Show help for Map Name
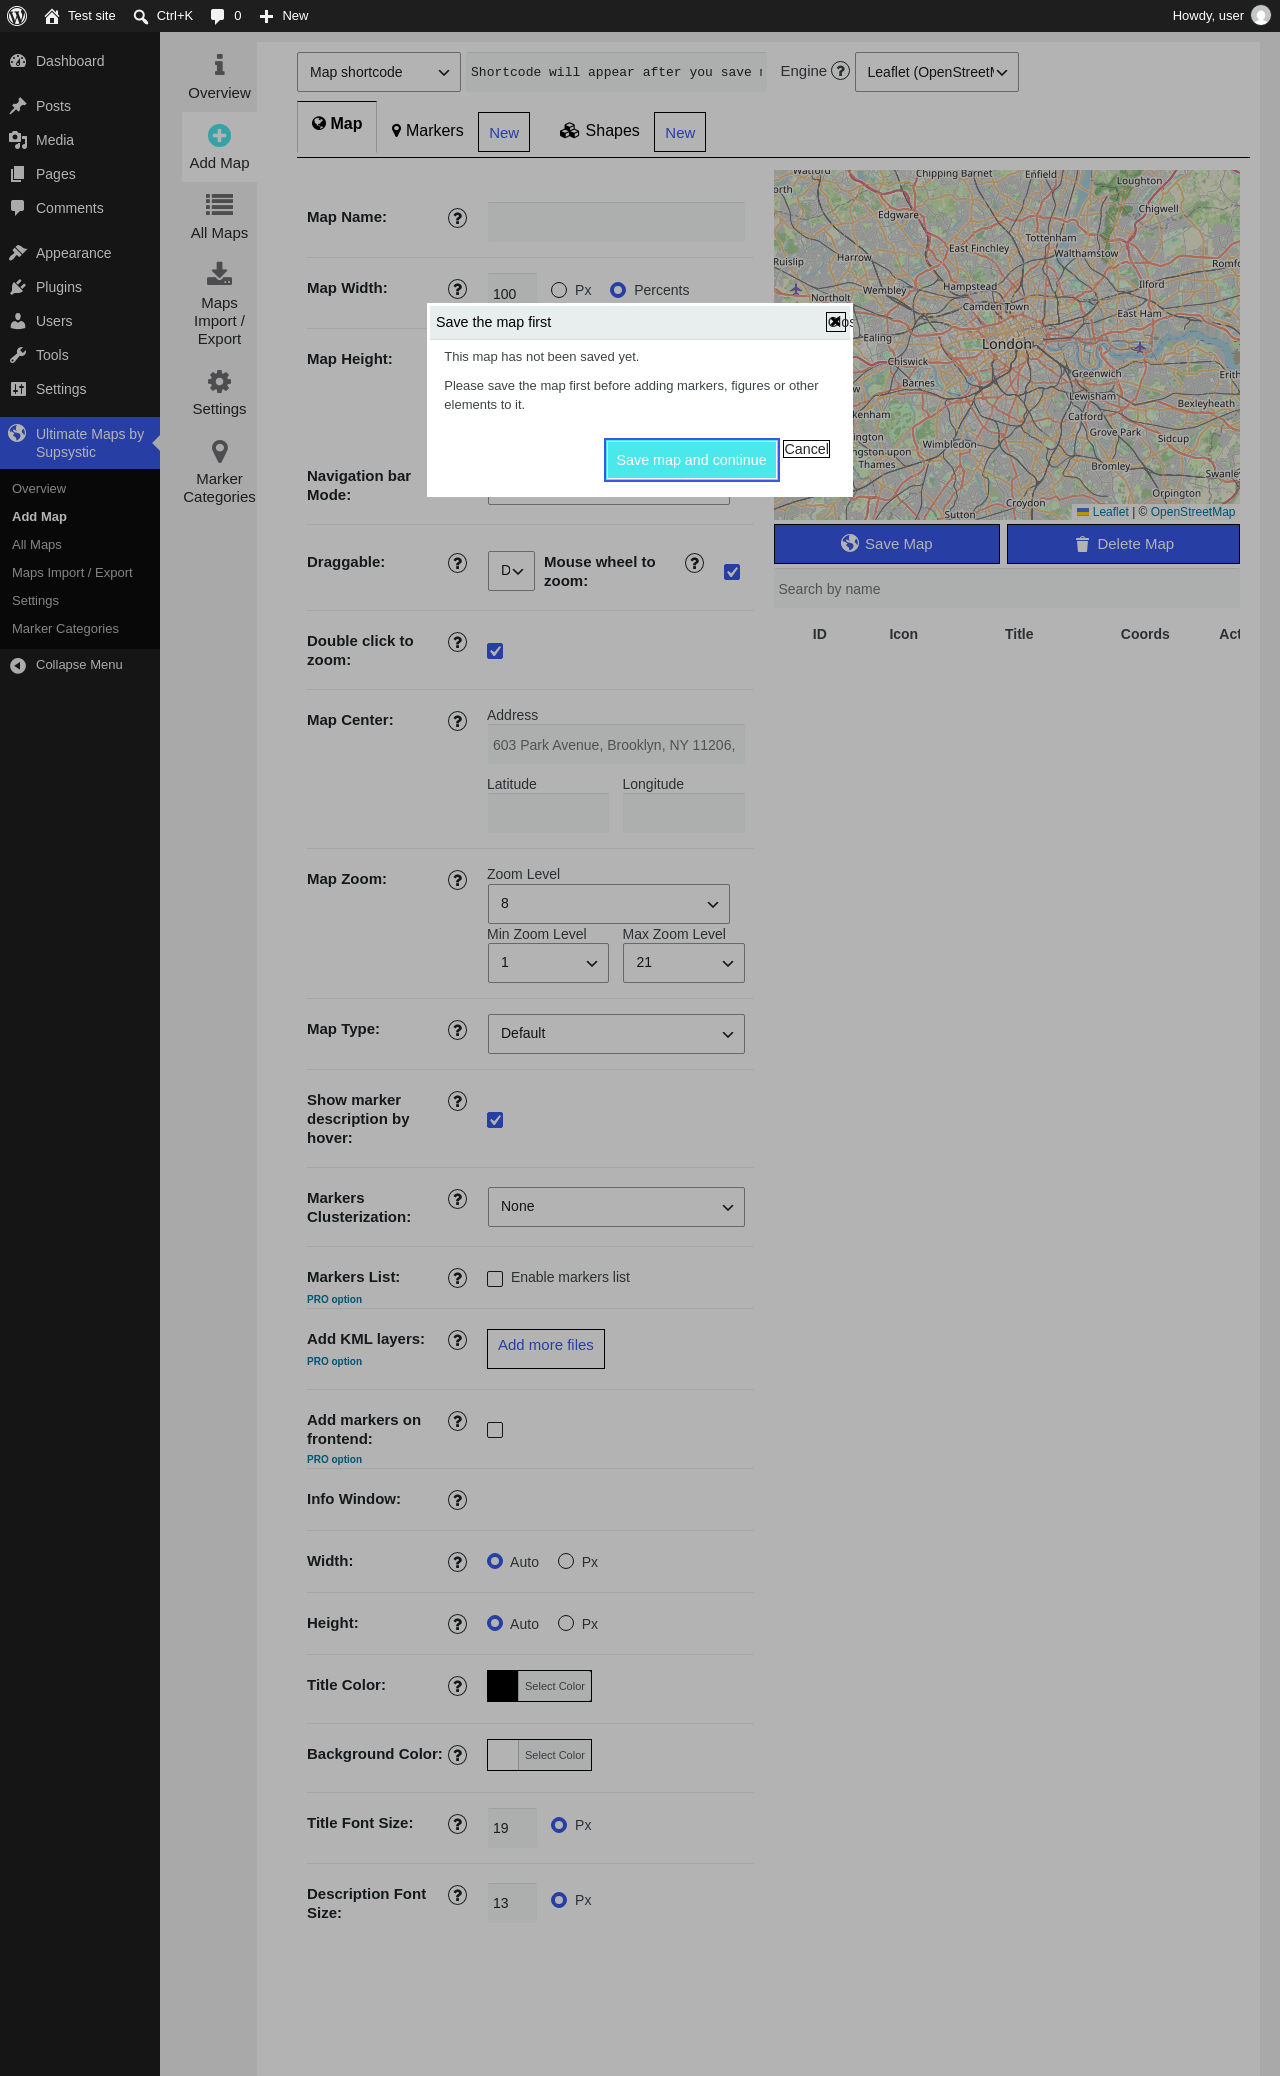Image resolution: width=1280 pixels, height=2076 pixels. click(x=458, y=218)
